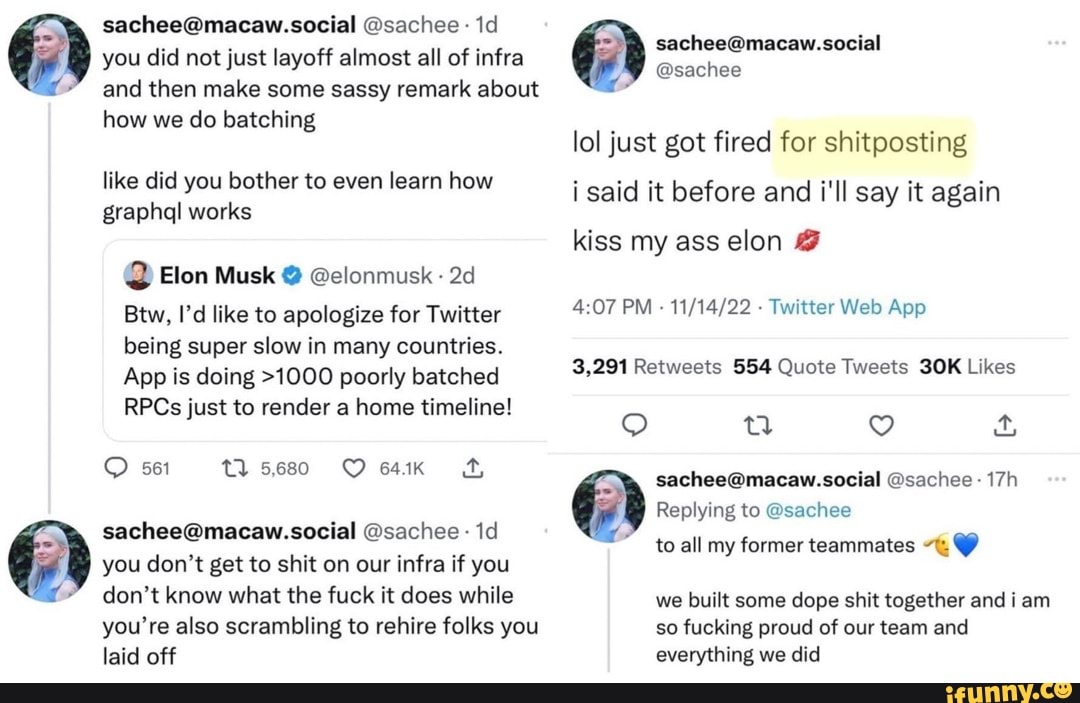1080x703 pixels.
Task: Open sachee avatar on top-left tweet
Action: [43, 57]
